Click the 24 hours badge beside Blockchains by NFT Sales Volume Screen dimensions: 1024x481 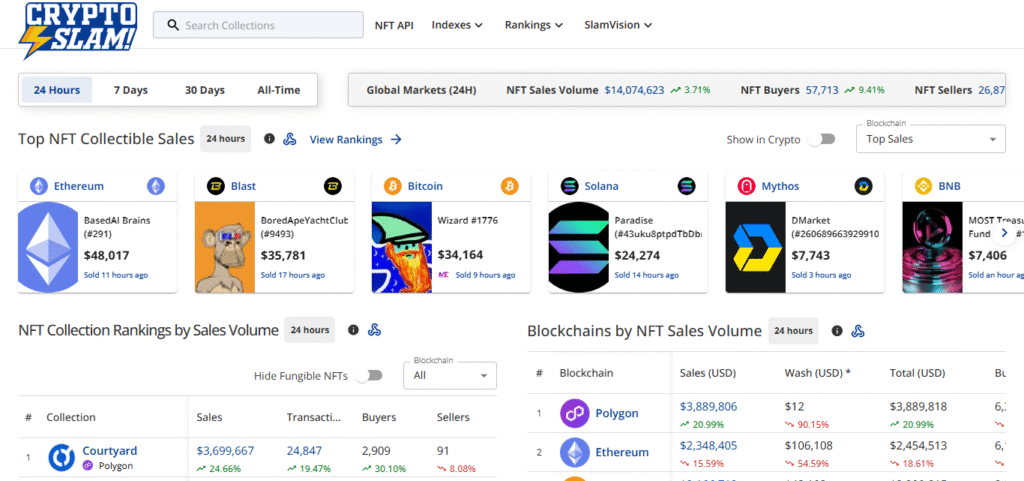point(793,330)
